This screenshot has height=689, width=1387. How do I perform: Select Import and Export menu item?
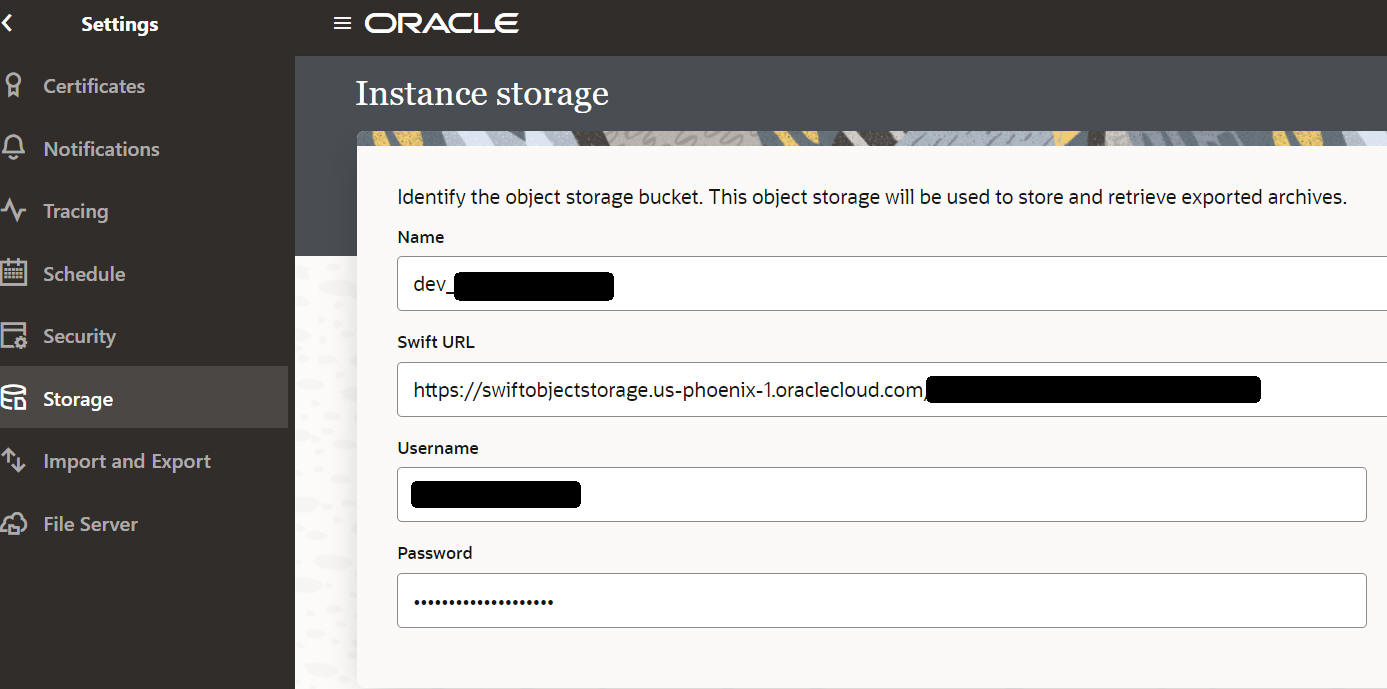tap(127, 461)
